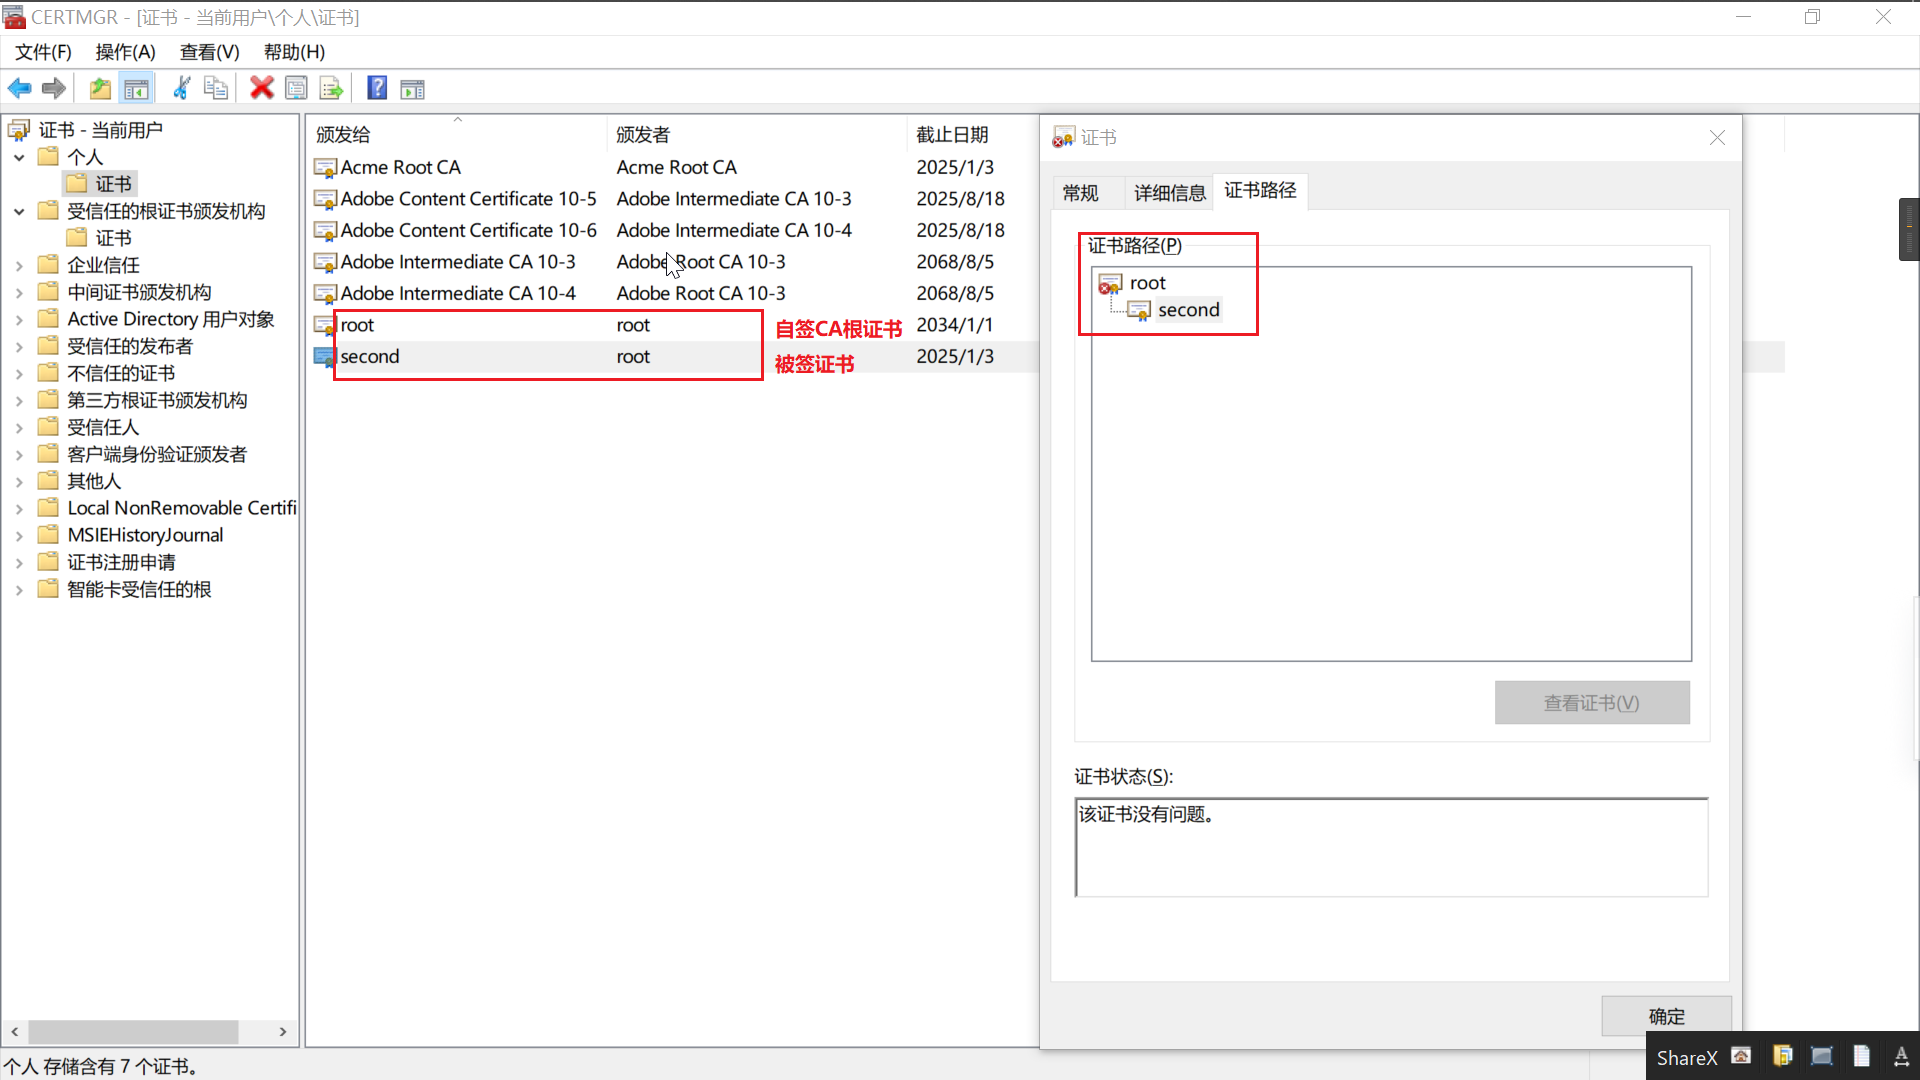Viewport: 1920px width, 1080px height.
Task: Click 查看证书(V) button in dialog
Action: click(x=1592, y=703)
